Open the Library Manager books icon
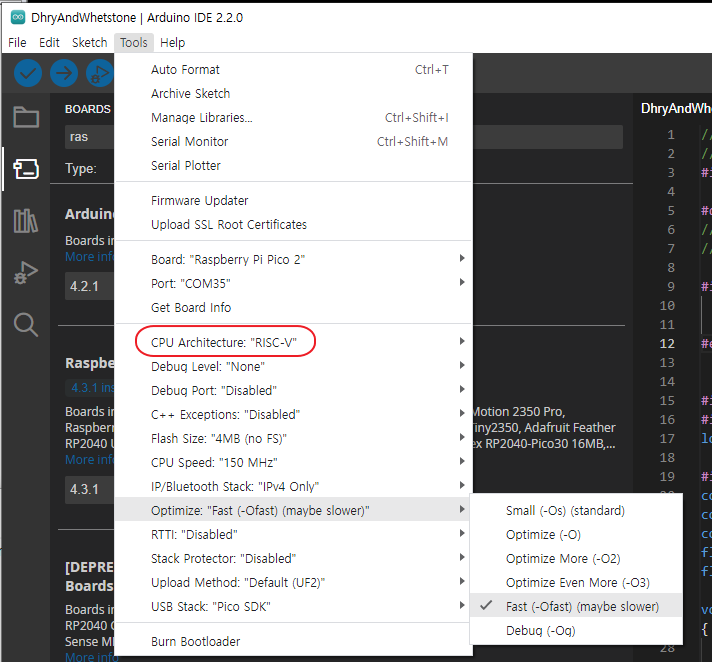 (26, 221)
